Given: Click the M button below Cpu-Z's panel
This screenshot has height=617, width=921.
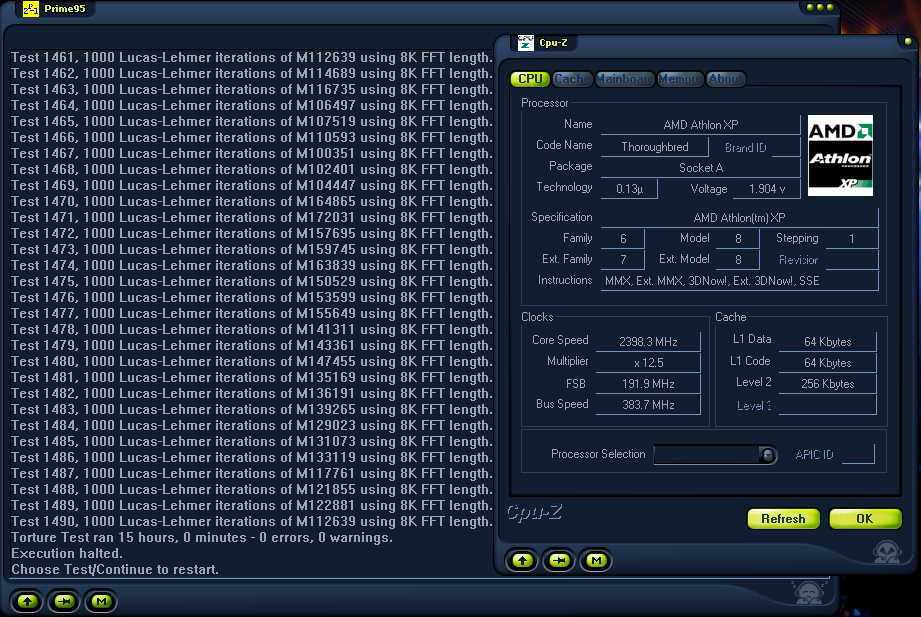Looking at the screenshot, I should click(596, 561).
